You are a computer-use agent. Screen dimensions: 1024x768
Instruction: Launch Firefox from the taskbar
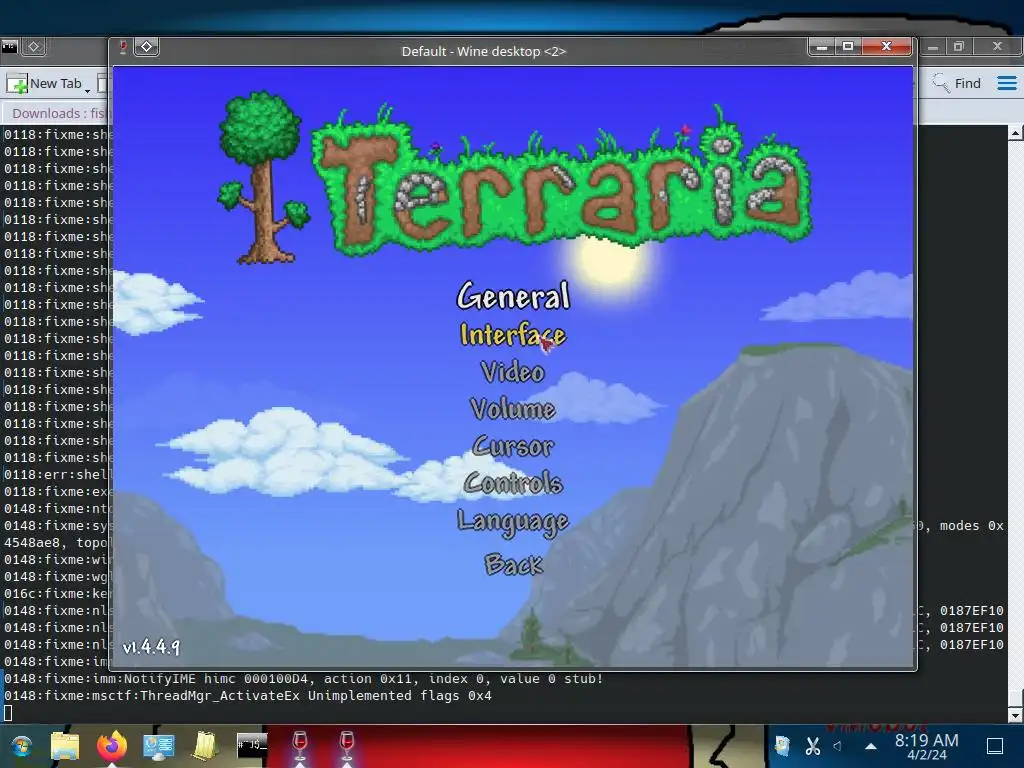coord(112,746)
